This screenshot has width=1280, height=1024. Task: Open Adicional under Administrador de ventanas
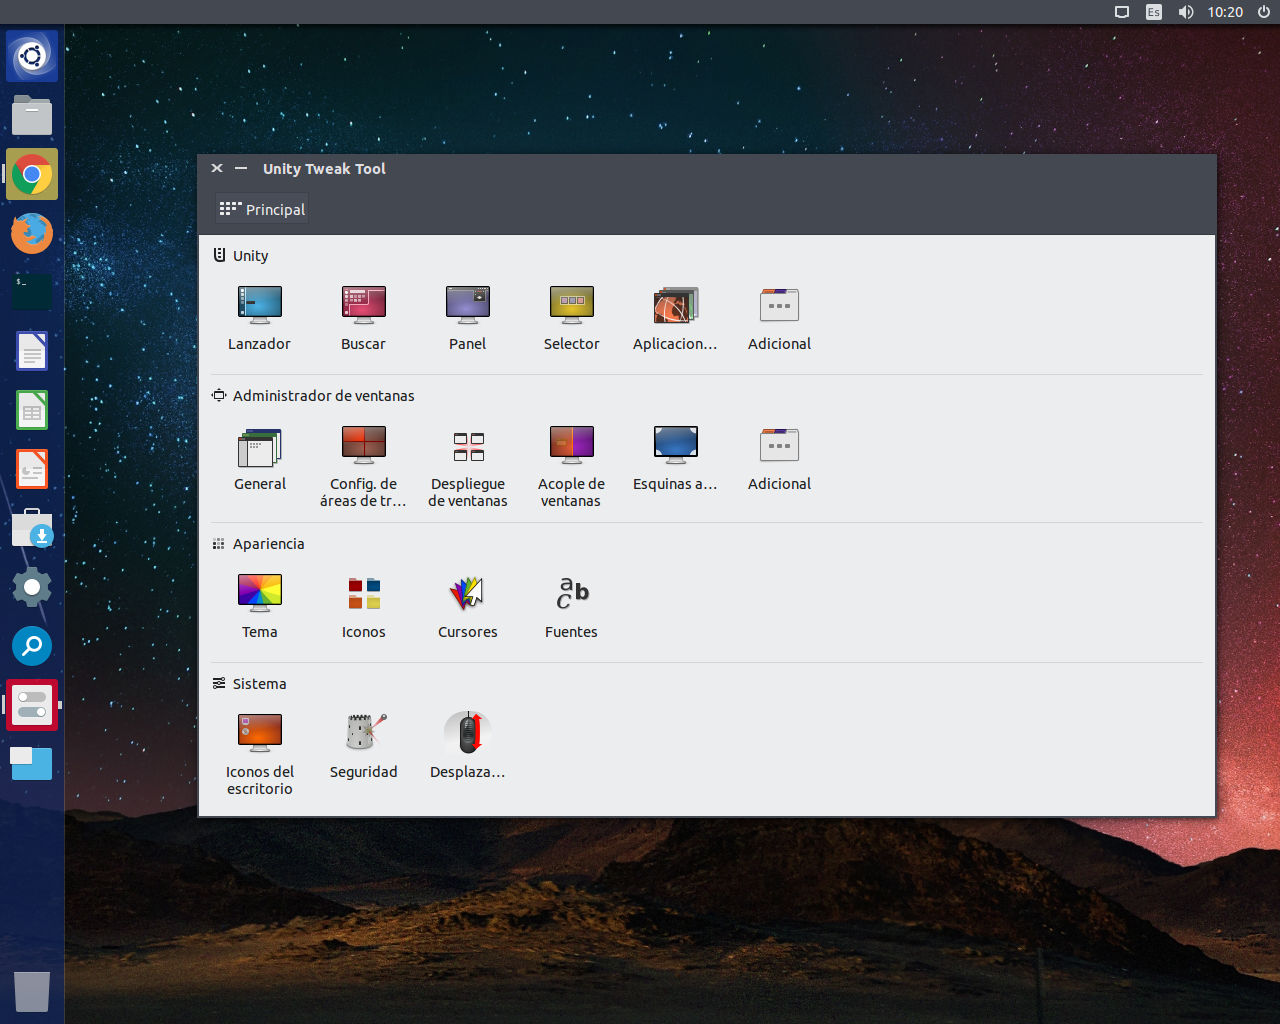tap(779, 445)
